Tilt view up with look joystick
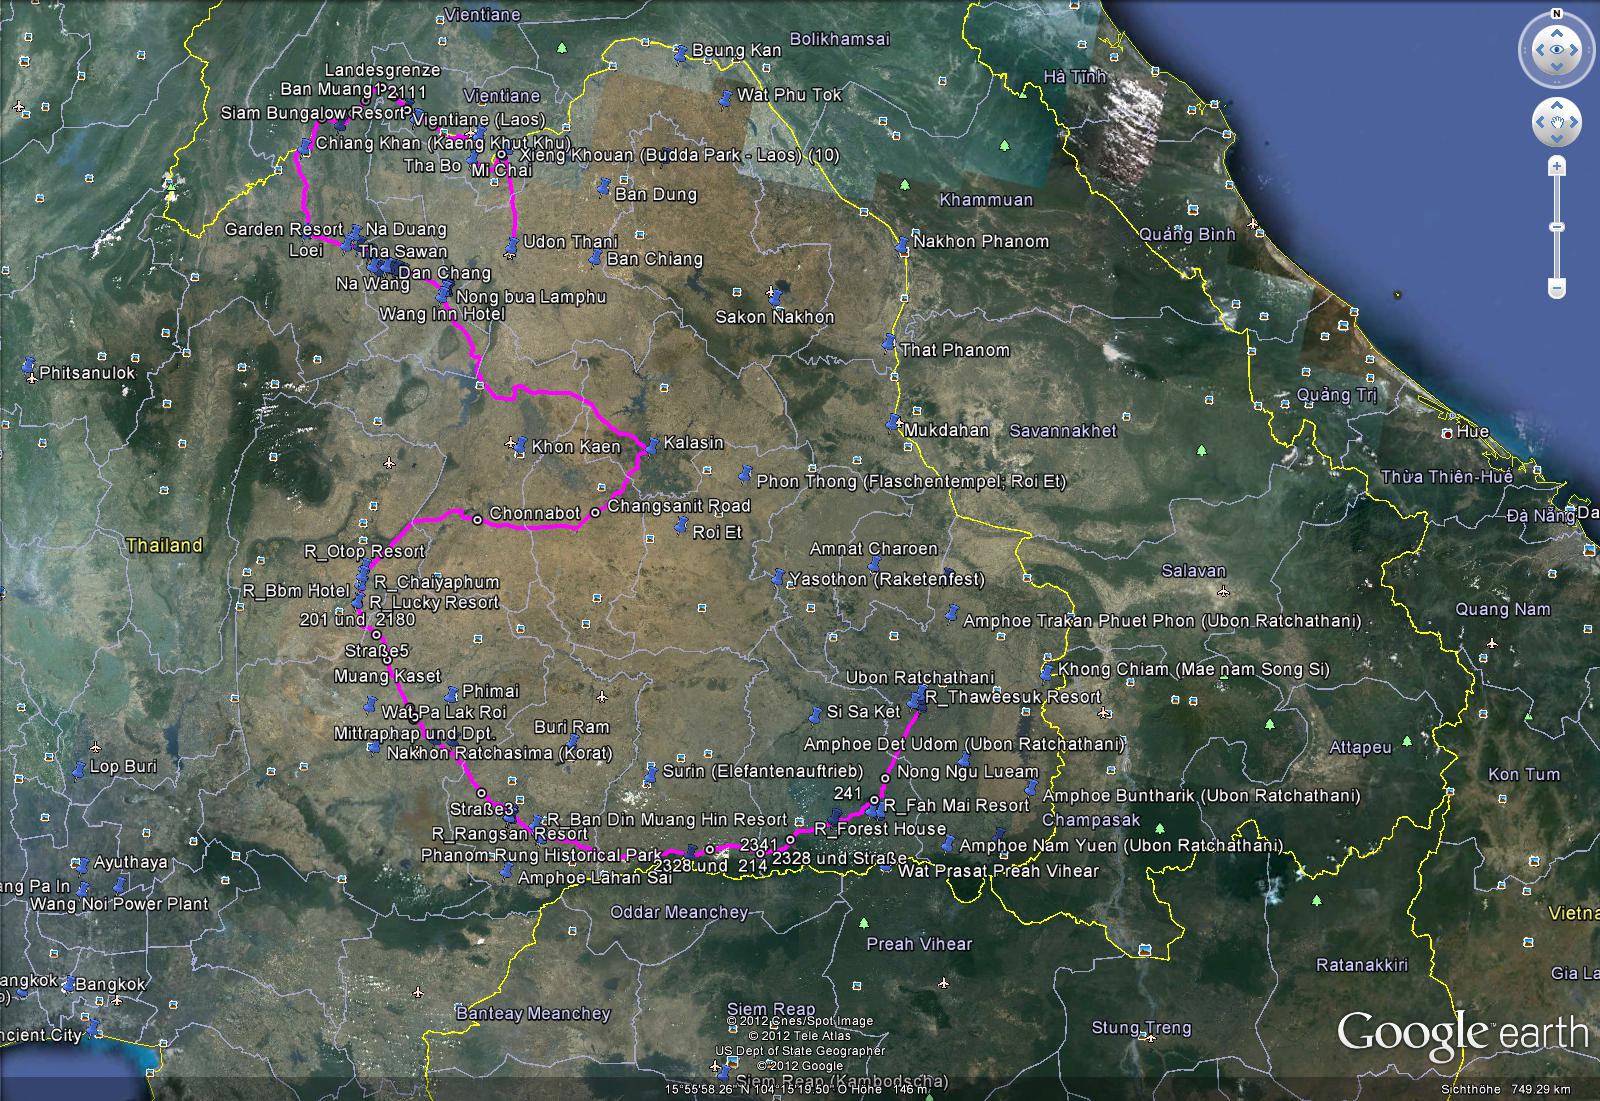Screen dimensions: 1600x1101 [x=1556, y=31]
